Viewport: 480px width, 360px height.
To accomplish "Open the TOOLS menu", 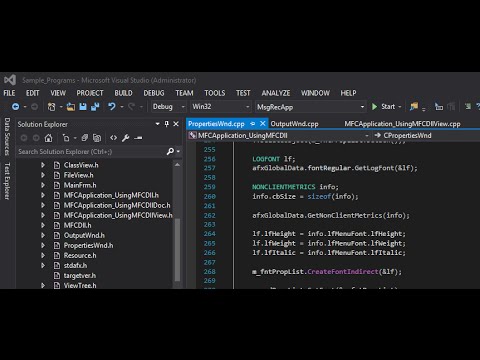I will pyautogui.click(x=215, y=93).
